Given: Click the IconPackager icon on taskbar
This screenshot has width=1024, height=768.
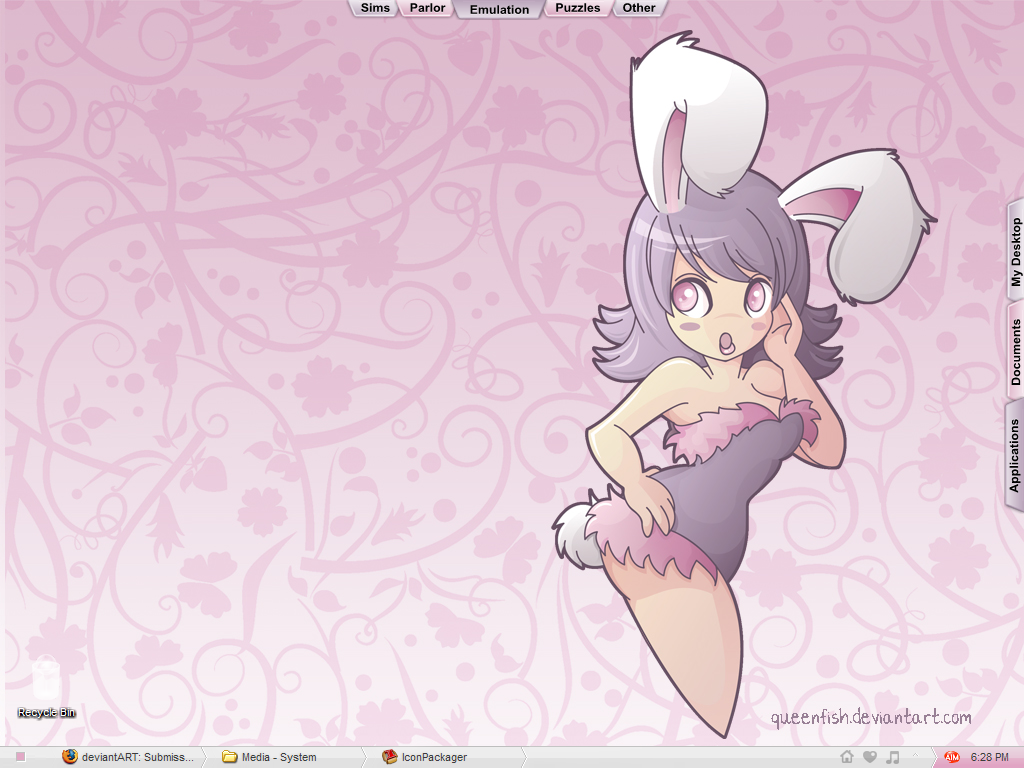Looking at the screenshot, I should coord(390,756).
